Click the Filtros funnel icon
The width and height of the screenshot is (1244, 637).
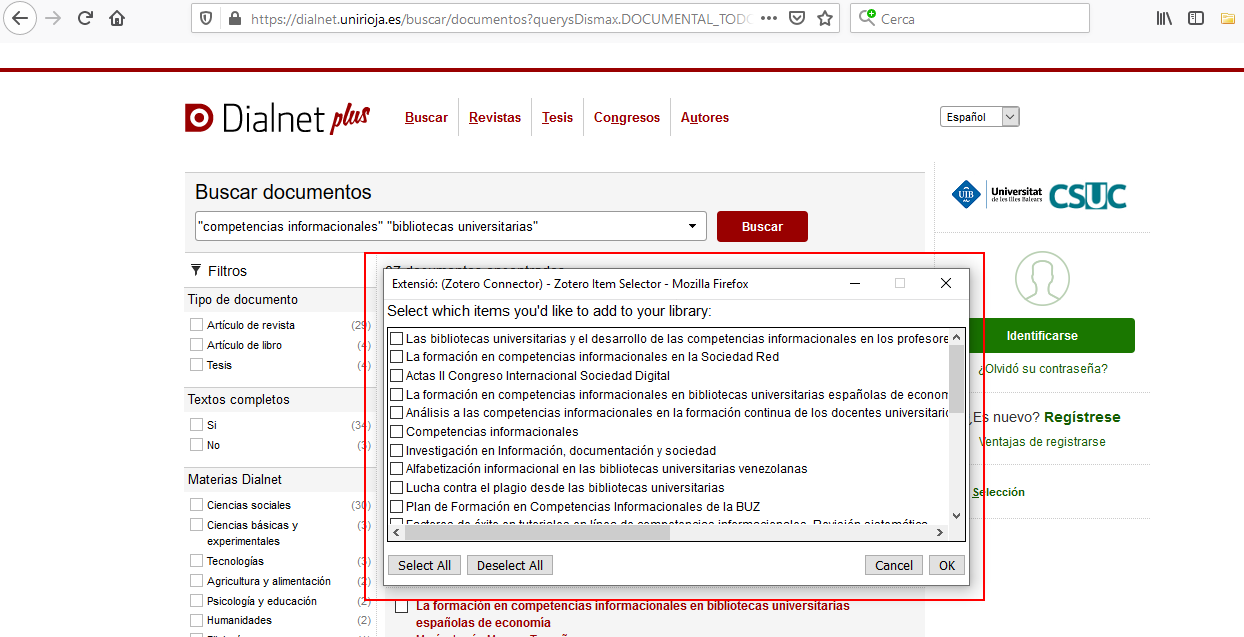196,270
